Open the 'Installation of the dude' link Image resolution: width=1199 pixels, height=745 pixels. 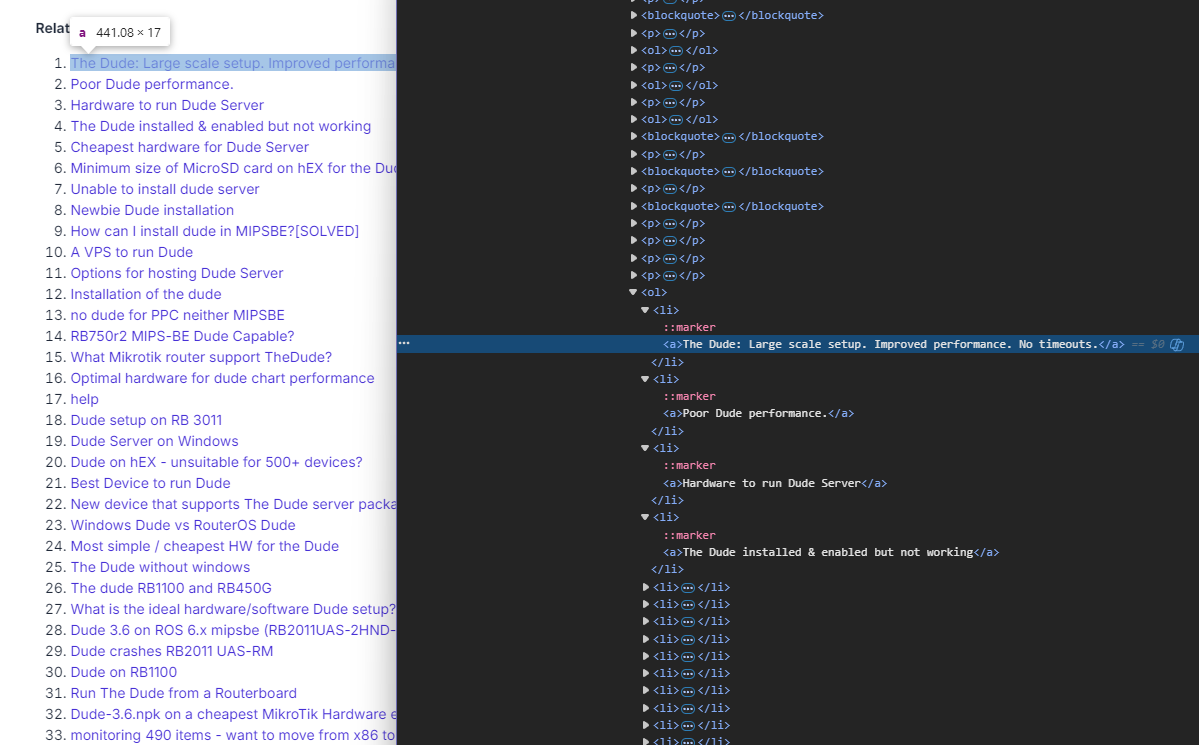click(146, 294)
